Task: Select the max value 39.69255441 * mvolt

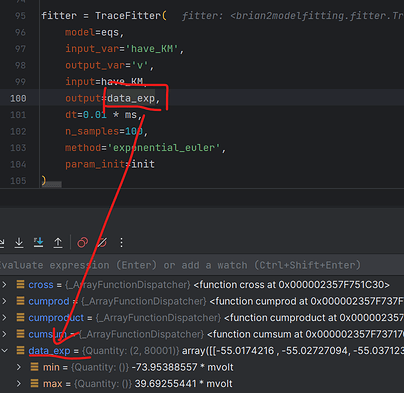Action: pos(183,384)
